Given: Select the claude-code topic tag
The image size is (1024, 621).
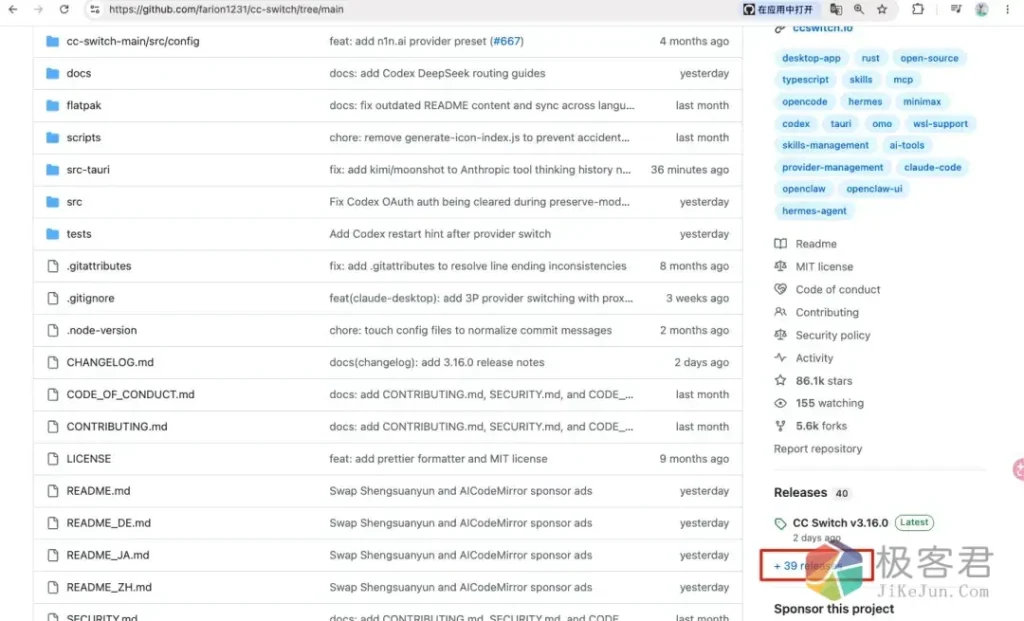Looking at the screenshot, I should (x=932, y=167).
